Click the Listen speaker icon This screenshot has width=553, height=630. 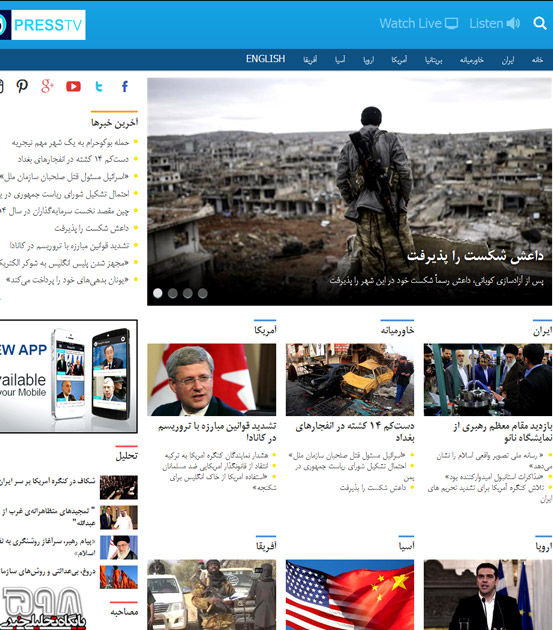(513, 23)
